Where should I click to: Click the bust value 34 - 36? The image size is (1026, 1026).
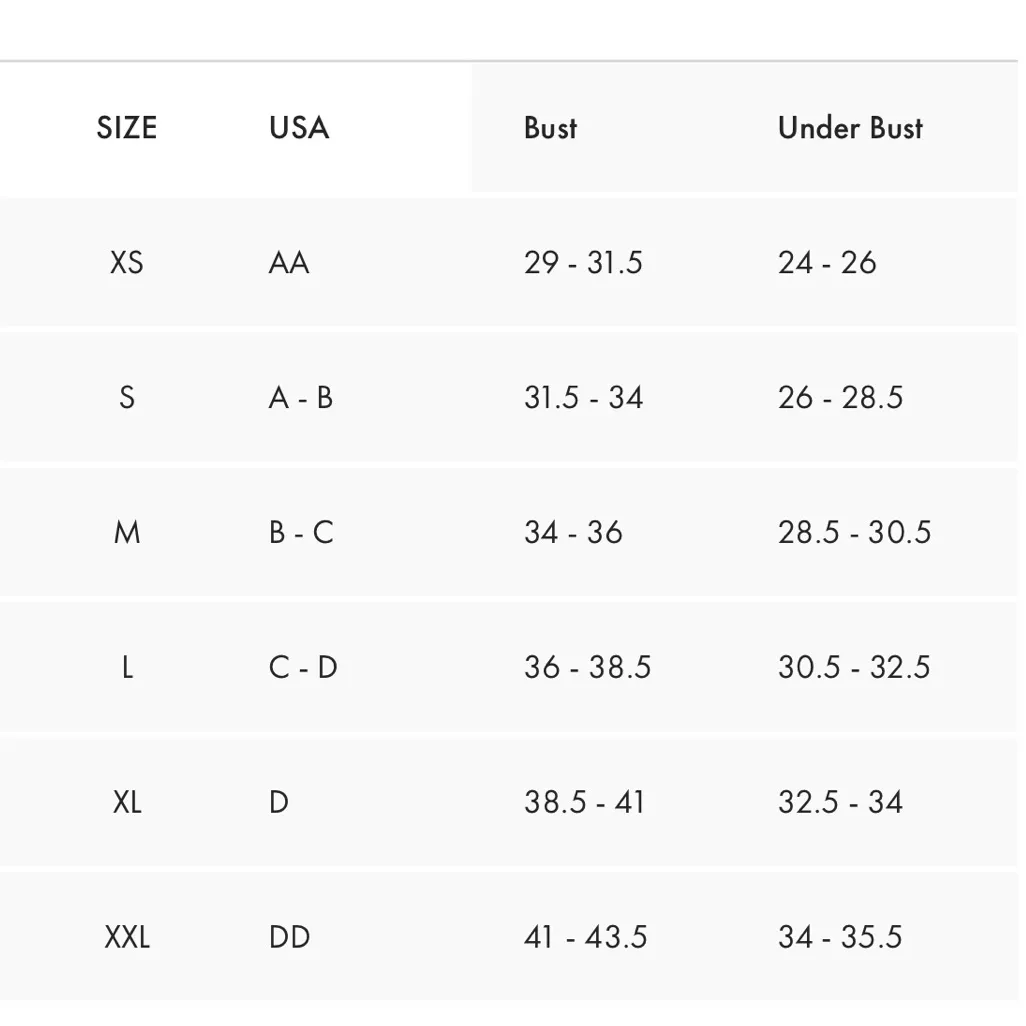tap(573, 532)
